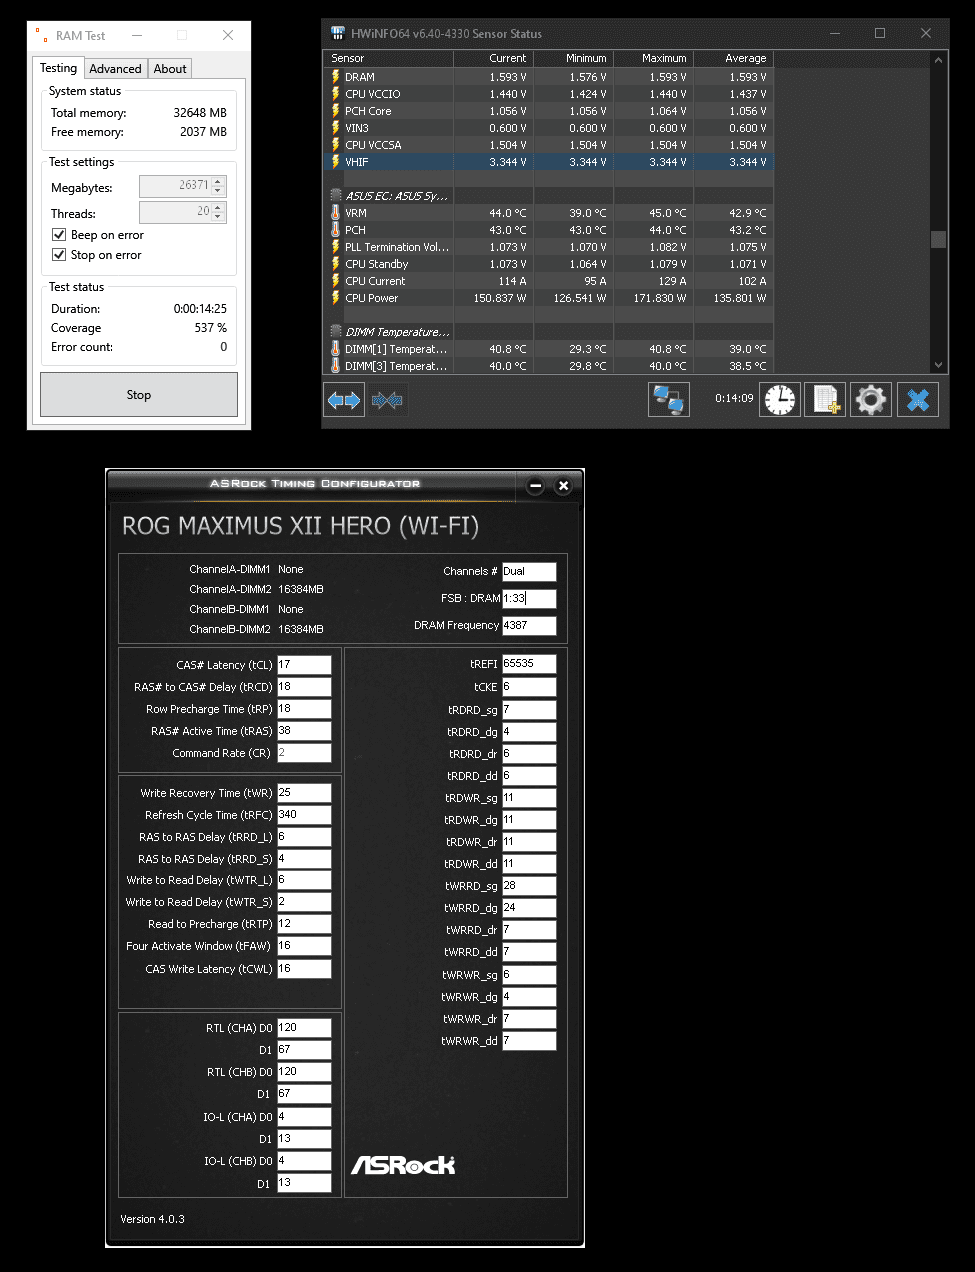
Task: Click the VHIF row lightning icon
Action: tap(336, 161)
